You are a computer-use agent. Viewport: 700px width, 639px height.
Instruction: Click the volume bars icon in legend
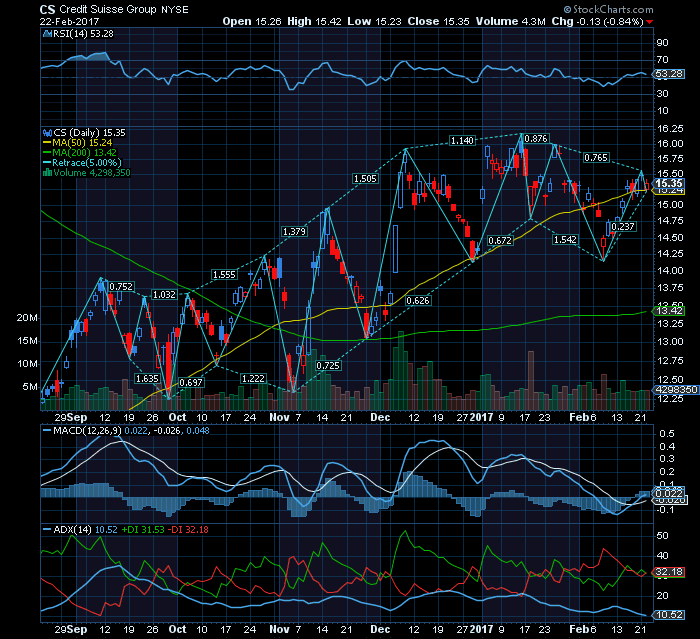click(47, 173)
